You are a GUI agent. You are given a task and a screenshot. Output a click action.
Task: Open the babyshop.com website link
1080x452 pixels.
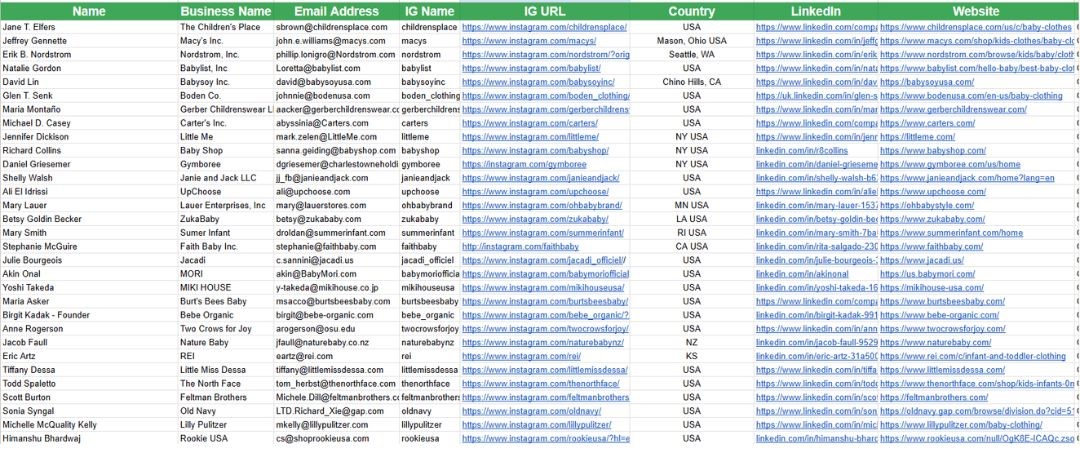click(x=933, y=151)
